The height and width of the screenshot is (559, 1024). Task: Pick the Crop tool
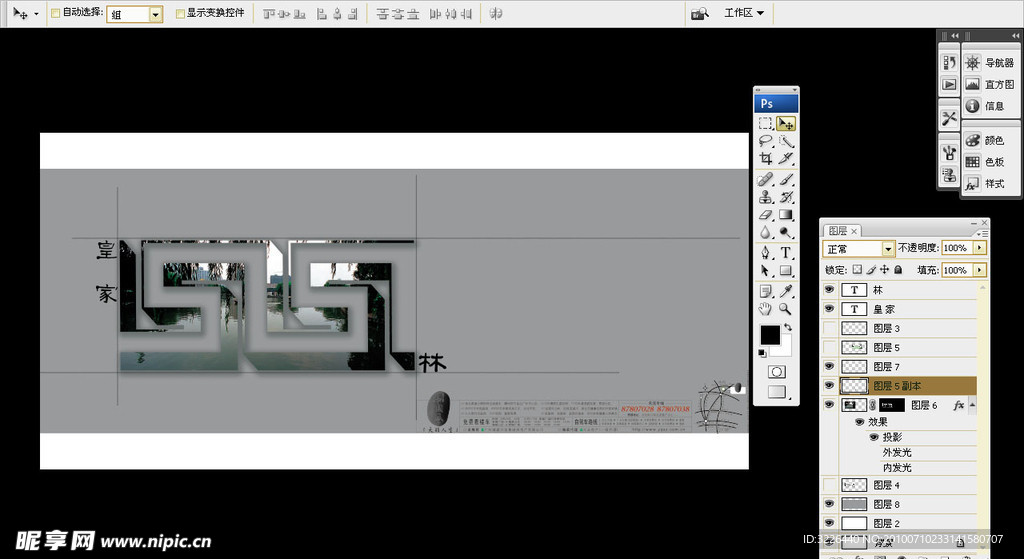click(x=765, y=159)
